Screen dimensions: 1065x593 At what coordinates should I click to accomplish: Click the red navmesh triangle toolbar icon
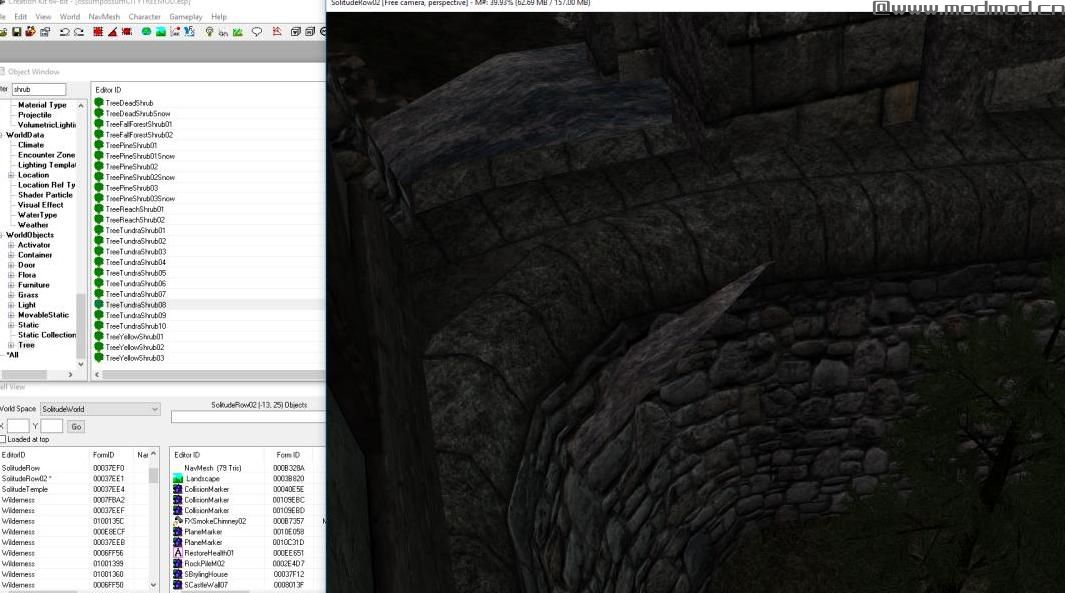tap(277, 32)
